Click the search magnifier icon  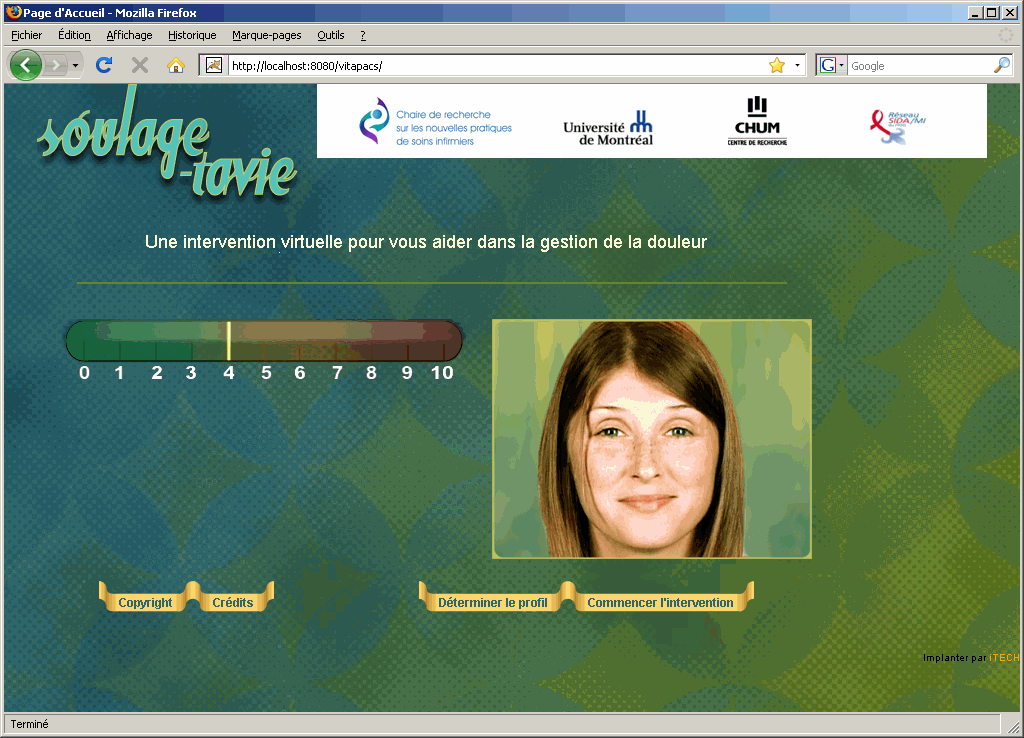point(1001,66)
